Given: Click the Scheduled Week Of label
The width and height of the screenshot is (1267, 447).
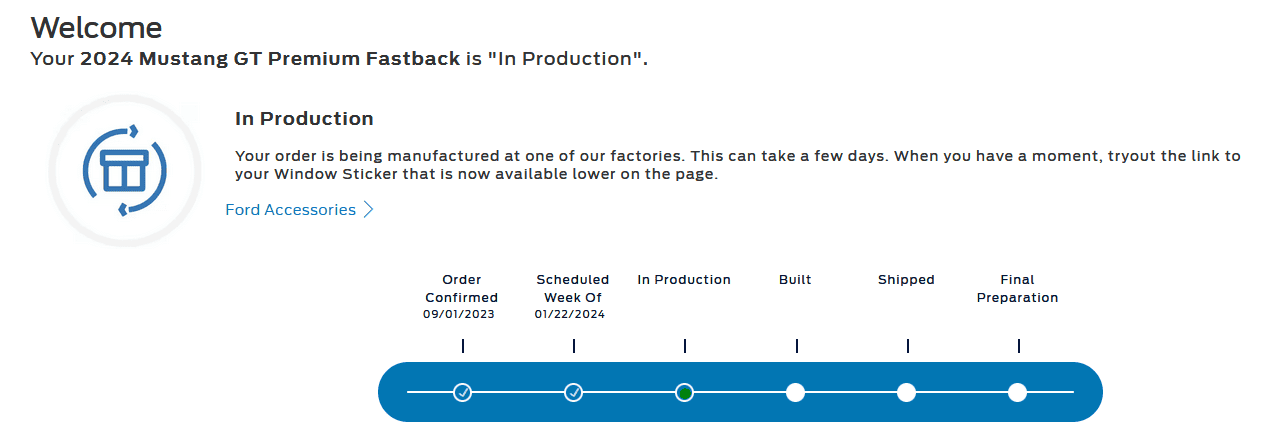Looking at the screenshot, I should [x=573, y=289].
